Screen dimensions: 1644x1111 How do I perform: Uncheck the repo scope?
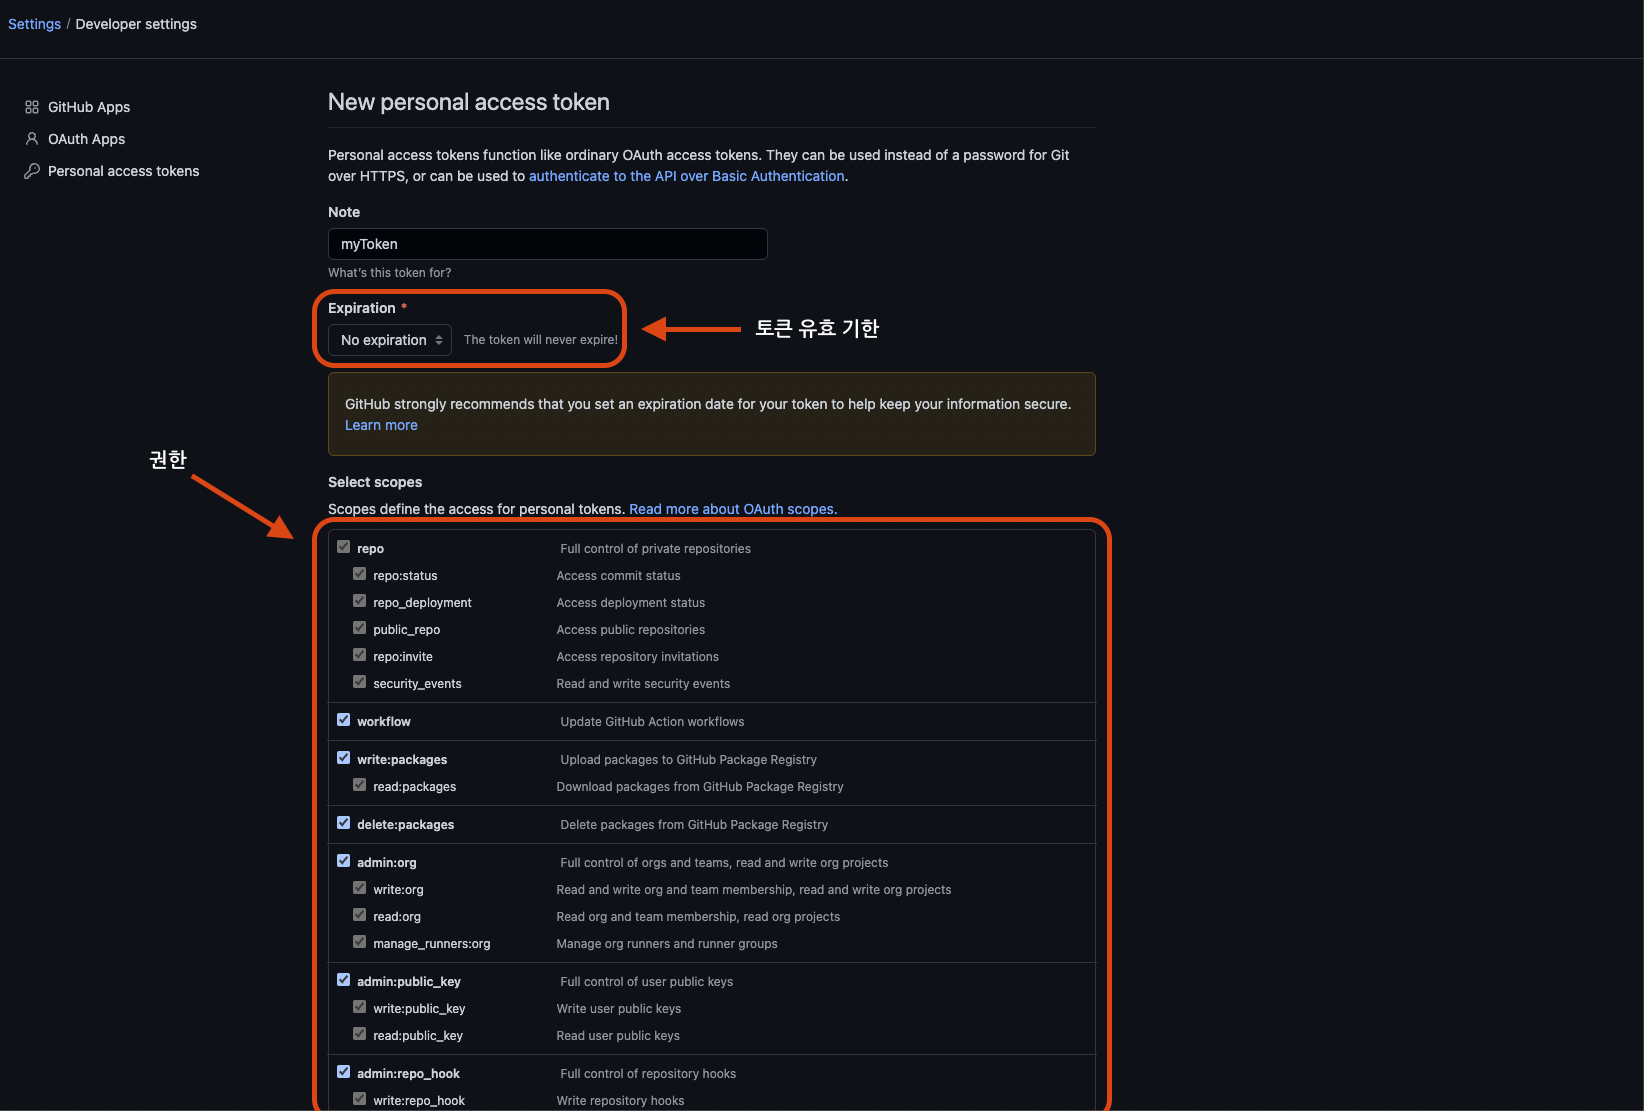[x=344, y=547]
